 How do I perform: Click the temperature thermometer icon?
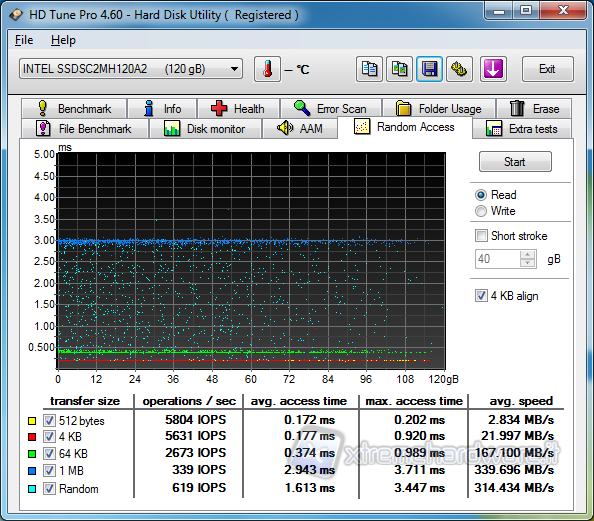click(x=267, y=69)
